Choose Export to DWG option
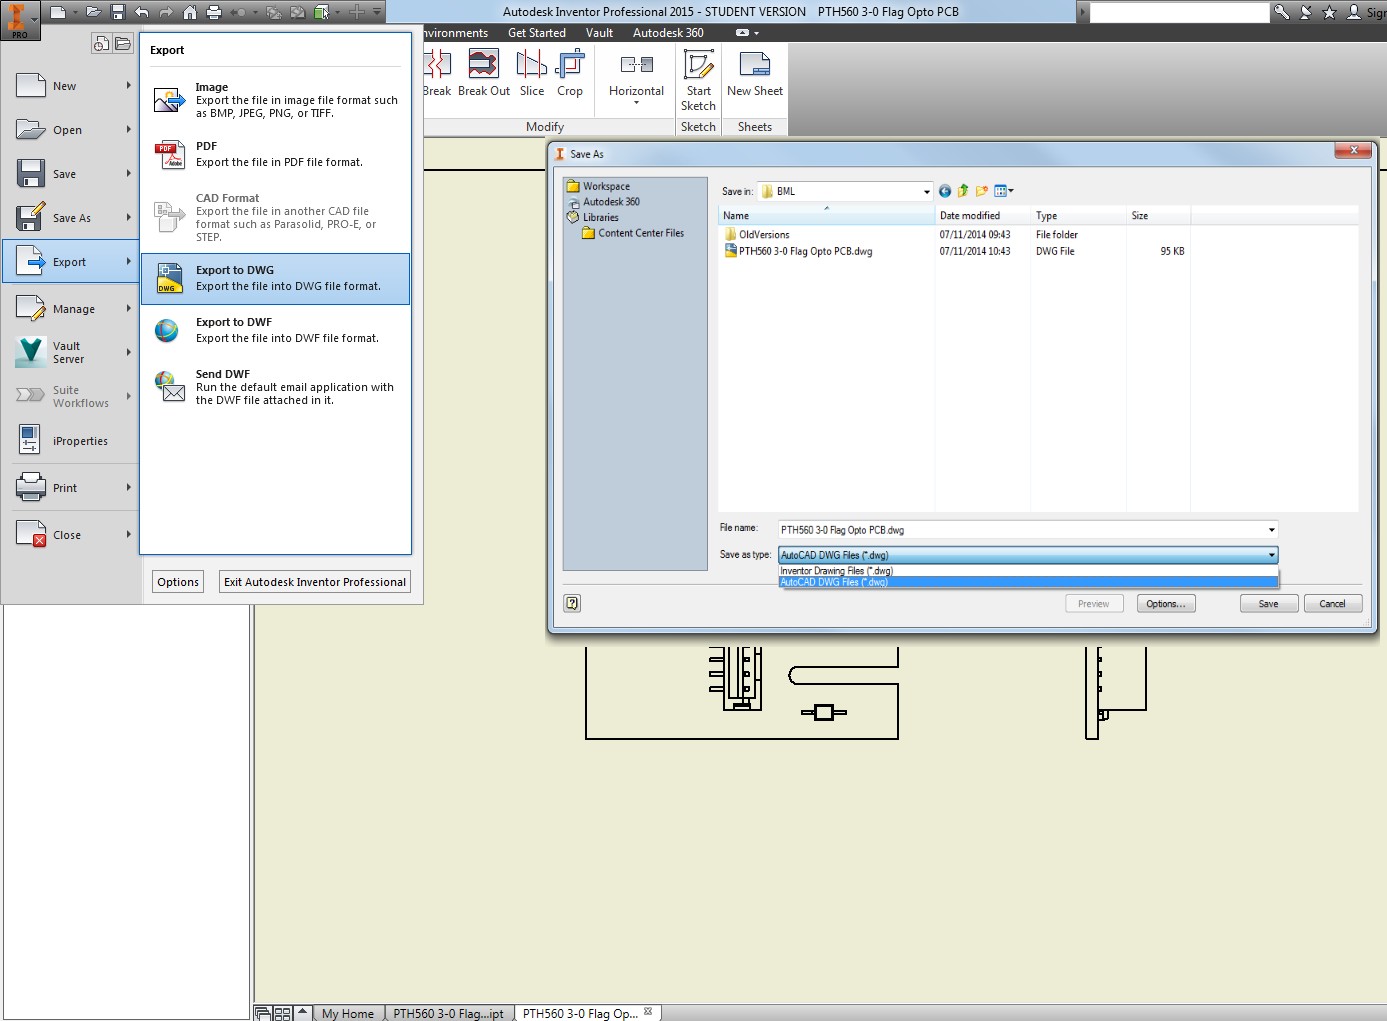The image size is (1387, 1021). [275, 278]
